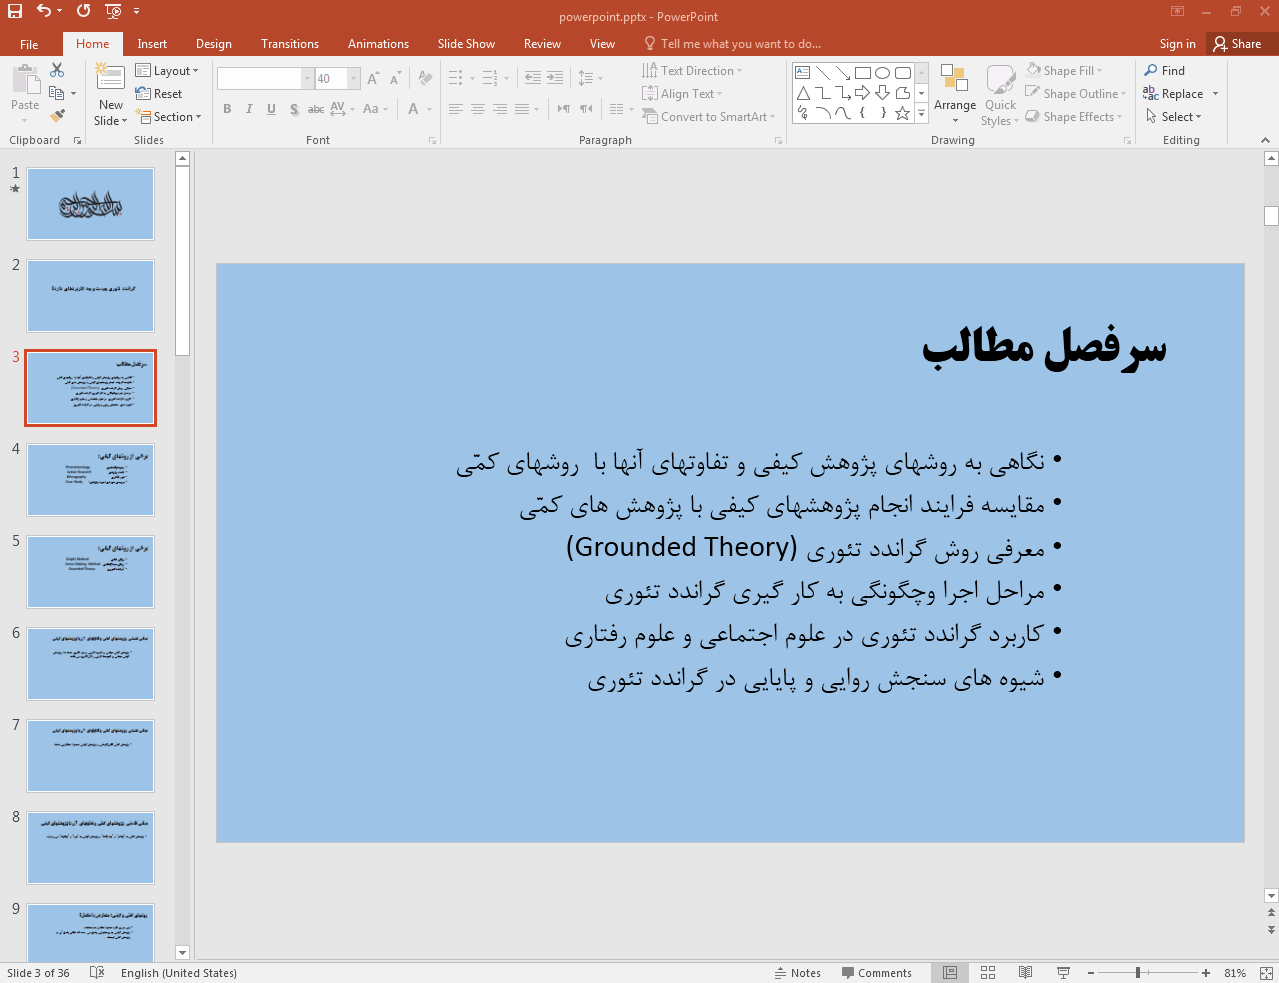
Task: Select slide 6 thumbnail
Action: tap(90, 664)
